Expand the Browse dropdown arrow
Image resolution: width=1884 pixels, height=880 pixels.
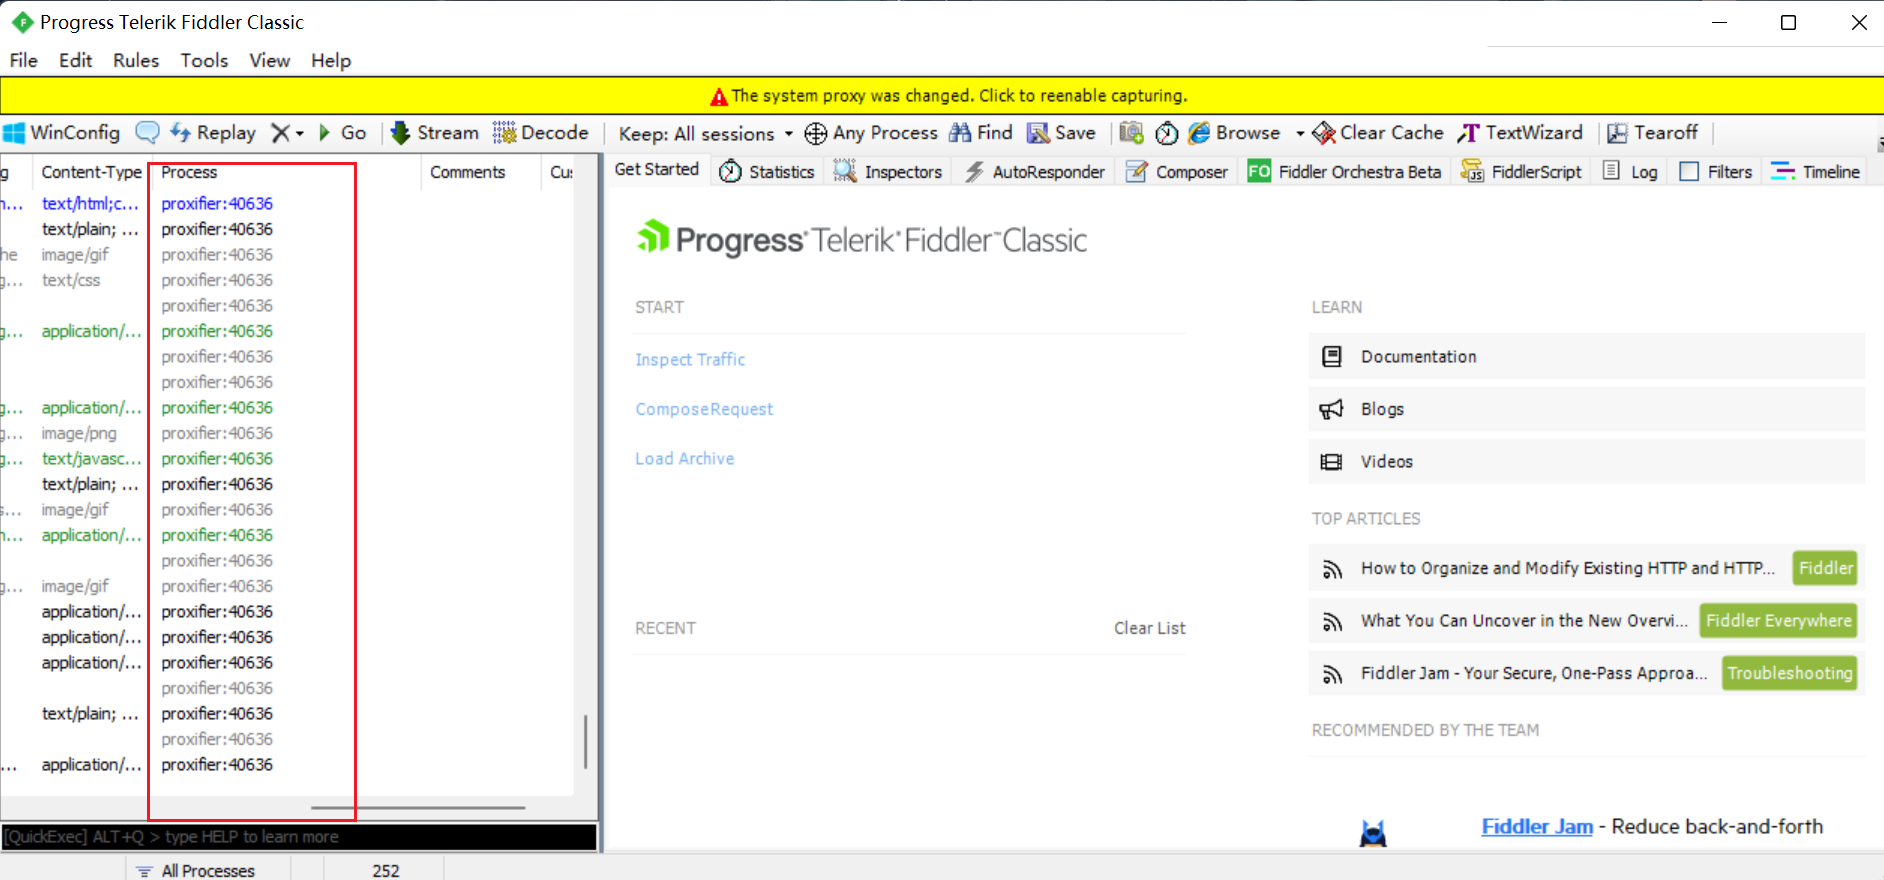click(x=1299, y=134)
